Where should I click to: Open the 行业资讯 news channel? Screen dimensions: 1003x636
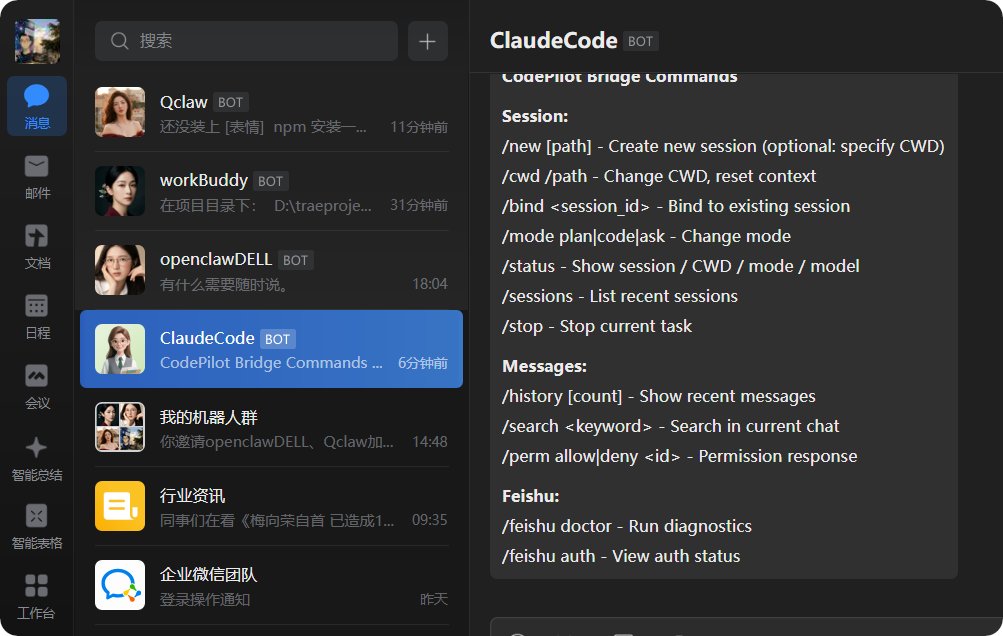[271, 506]
